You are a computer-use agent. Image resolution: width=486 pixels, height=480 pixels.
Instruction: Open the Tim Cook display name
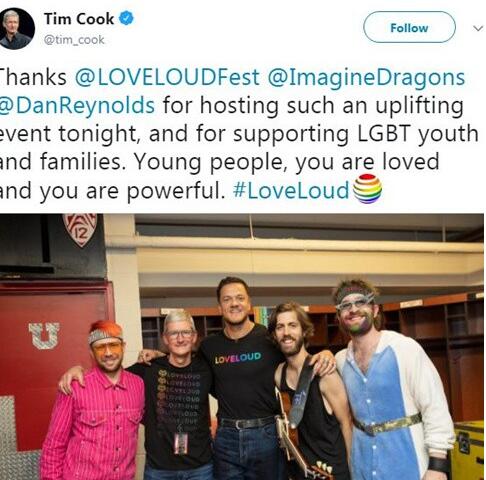[79, 19]
